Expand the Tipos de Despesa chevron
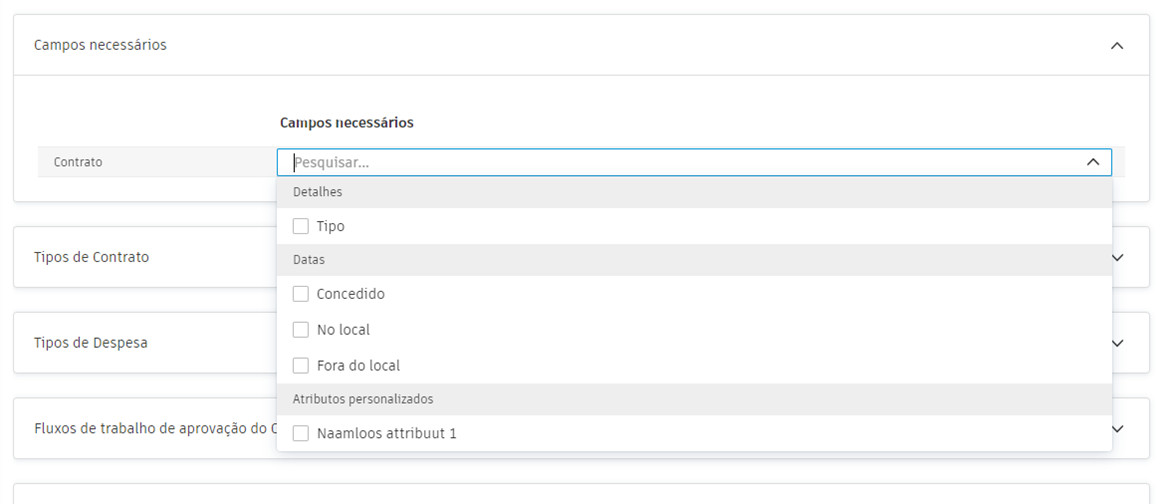This screenshot has width=1165, height=504. (1118, 343)
